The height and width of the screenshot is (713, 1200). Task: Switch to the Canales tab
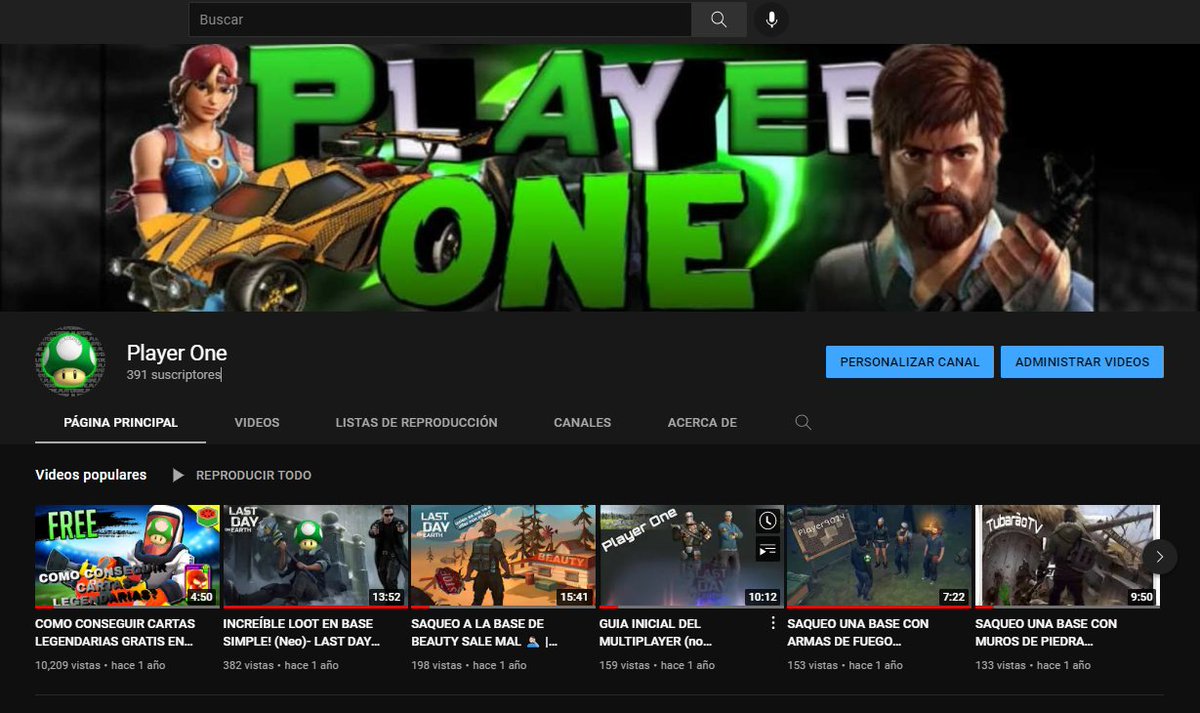[583, 423]
